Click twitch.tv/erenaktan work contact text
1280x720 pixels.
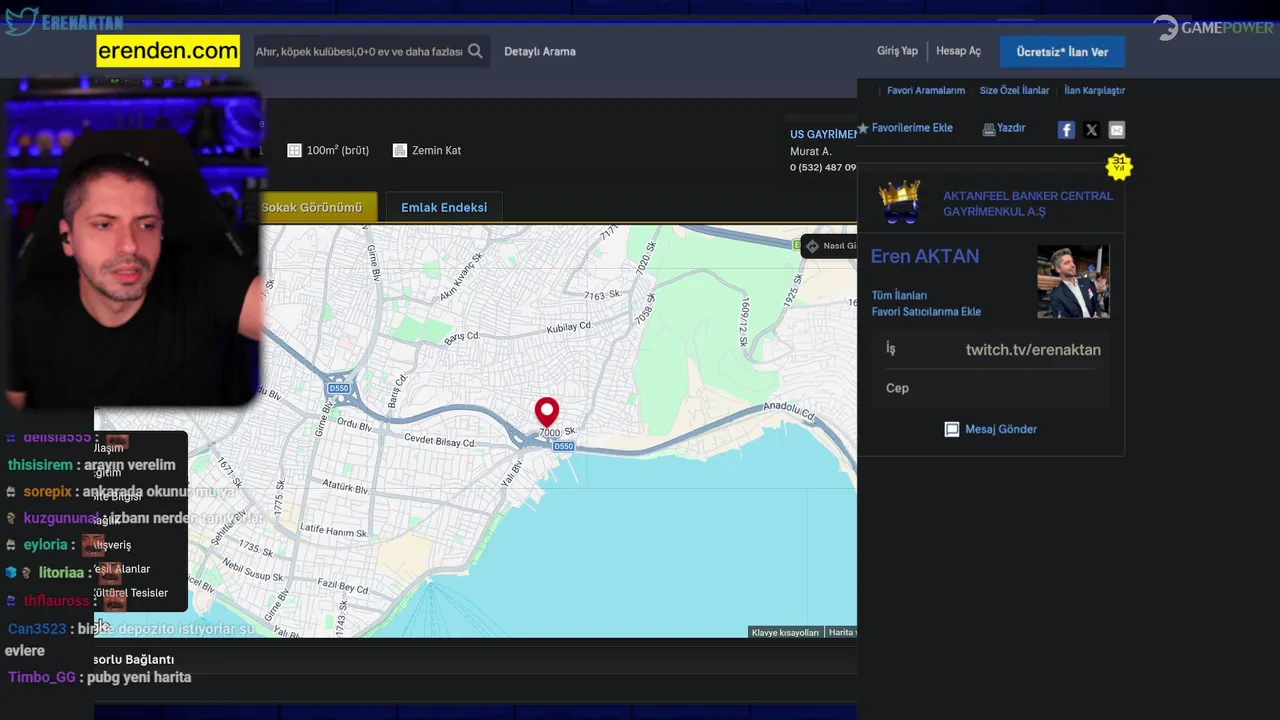tap(1033, 349)
